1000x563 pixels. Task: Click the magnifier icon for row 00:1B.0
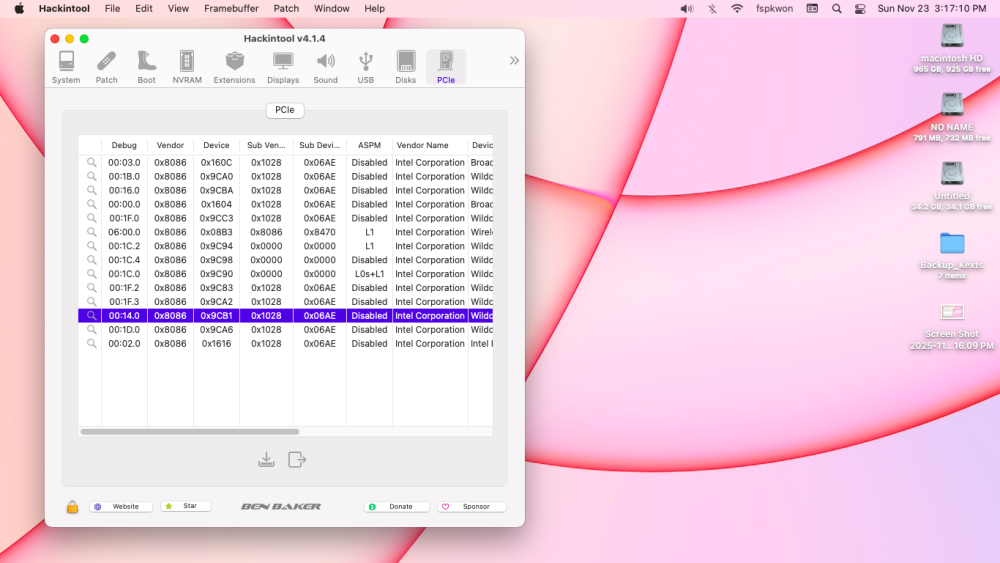[x=92, y=177]
